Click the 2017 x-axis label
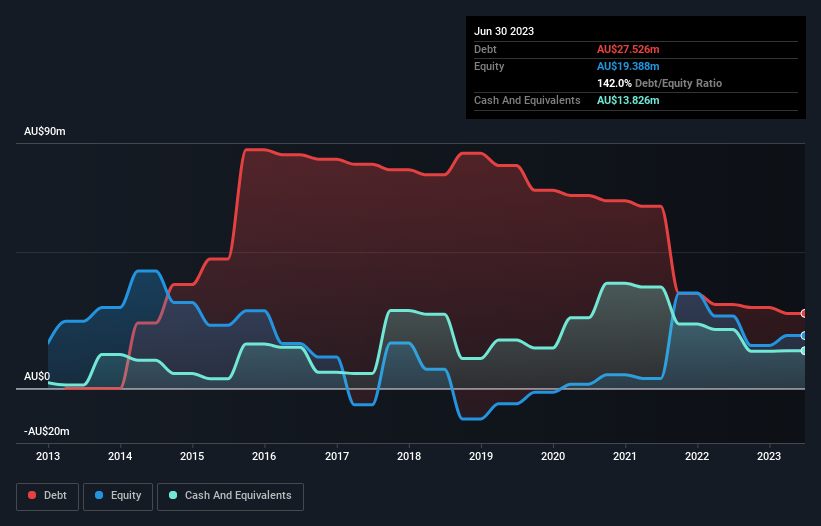Image resolution: width=821 pixels, height=526 pixels. pos(337,456)
